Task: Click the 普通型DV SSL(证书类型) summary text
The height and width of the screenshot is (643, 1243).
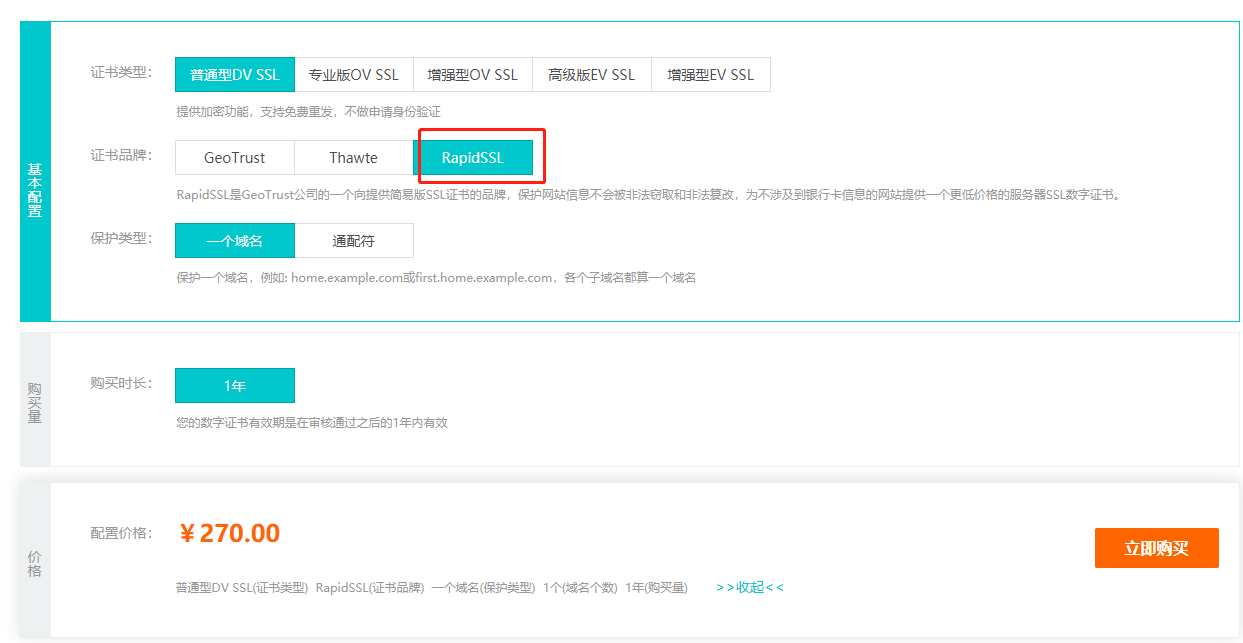Action: click(242, 587)
